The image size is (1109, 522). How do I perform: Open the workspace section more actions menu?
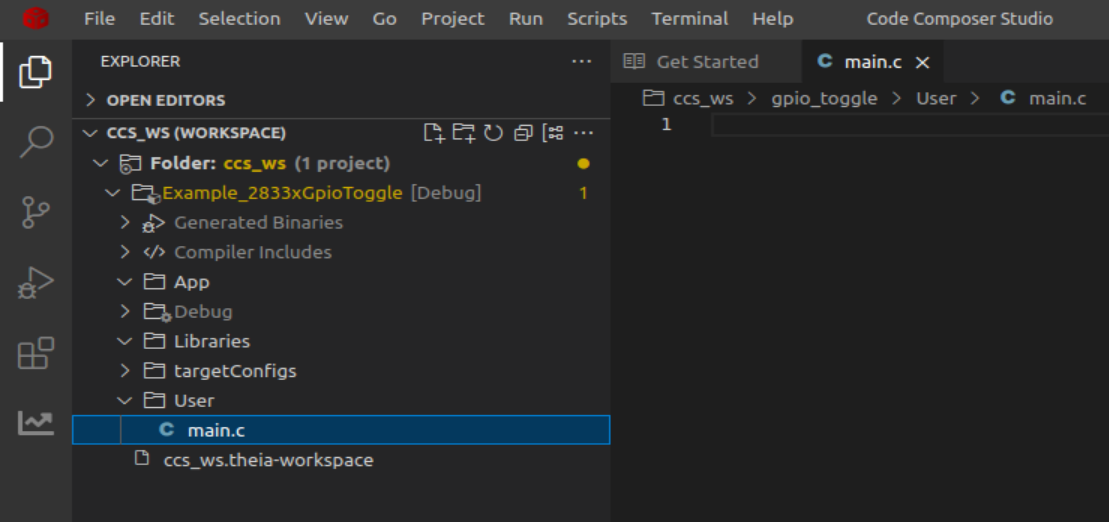point(583,133)
